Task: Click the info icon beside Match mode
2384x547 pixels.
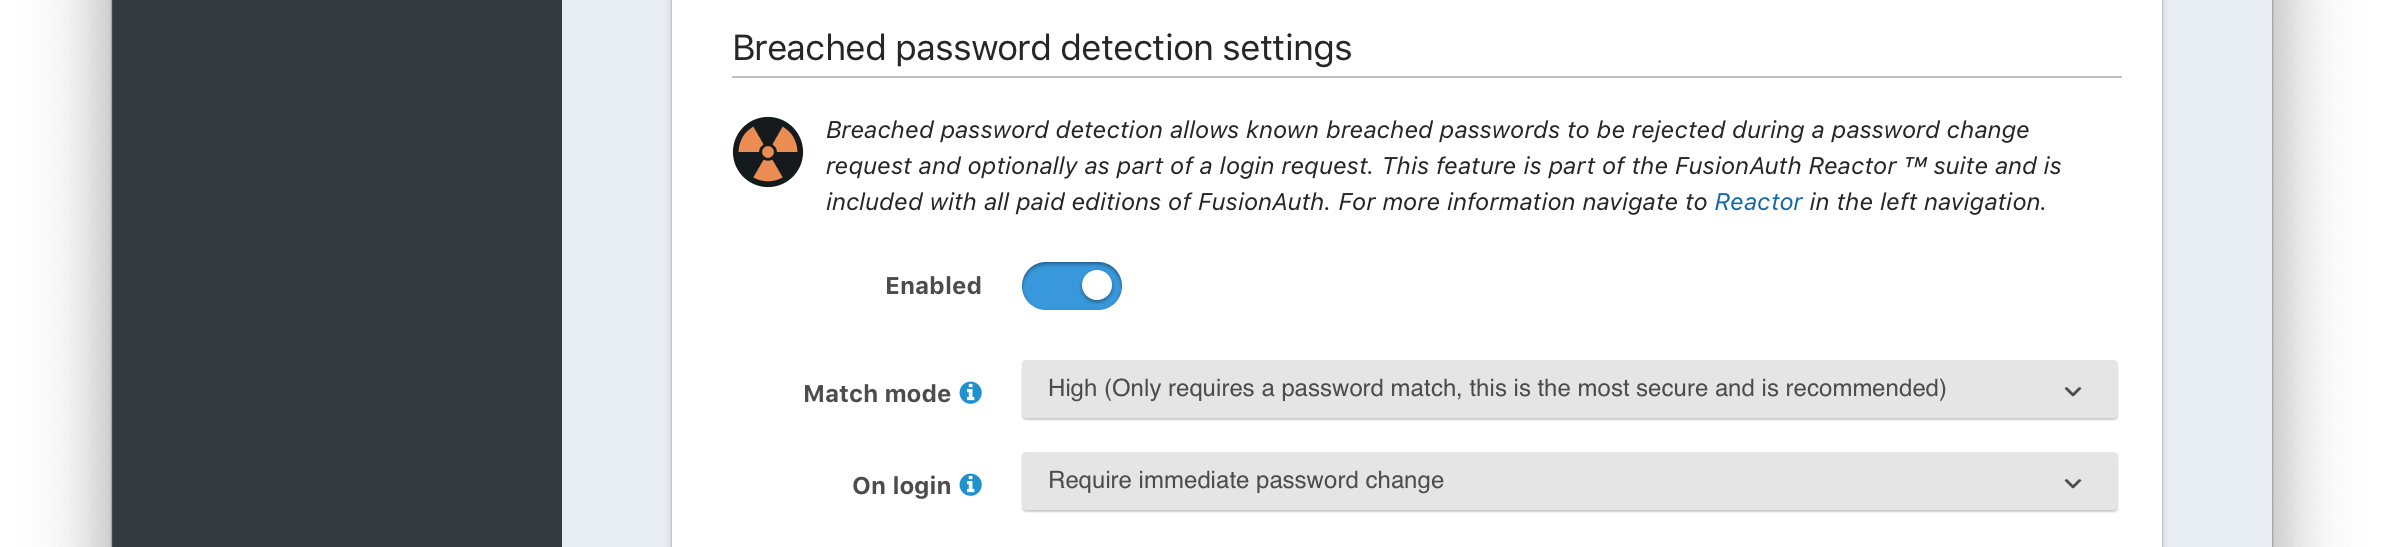Action: pos(970,393)
